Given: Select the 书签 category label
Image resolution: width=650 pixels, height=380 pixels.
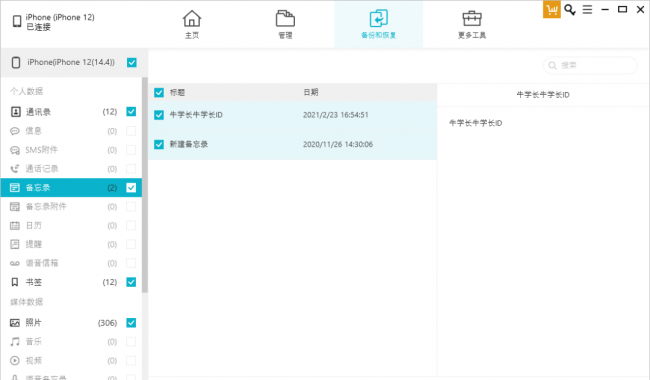Looking at the screenshot, I should click(x=34, y=282).
